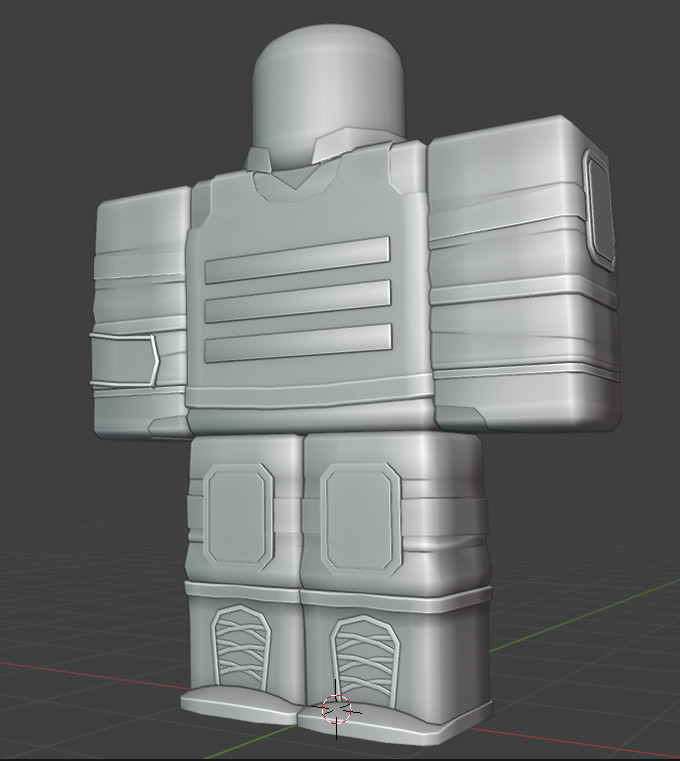
Task: Click the middle stripe on chest vest
Action: 298,301
